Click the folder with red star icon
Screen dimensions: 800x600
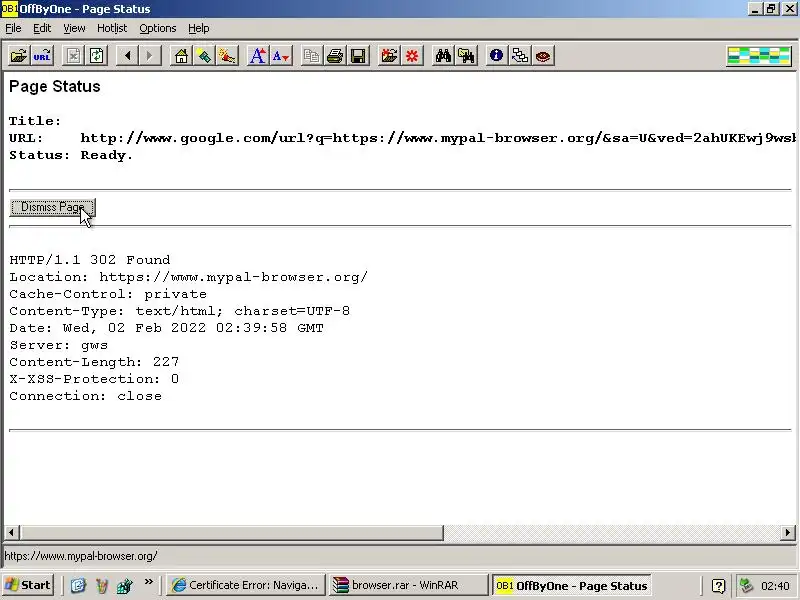(x=389, y=56)
